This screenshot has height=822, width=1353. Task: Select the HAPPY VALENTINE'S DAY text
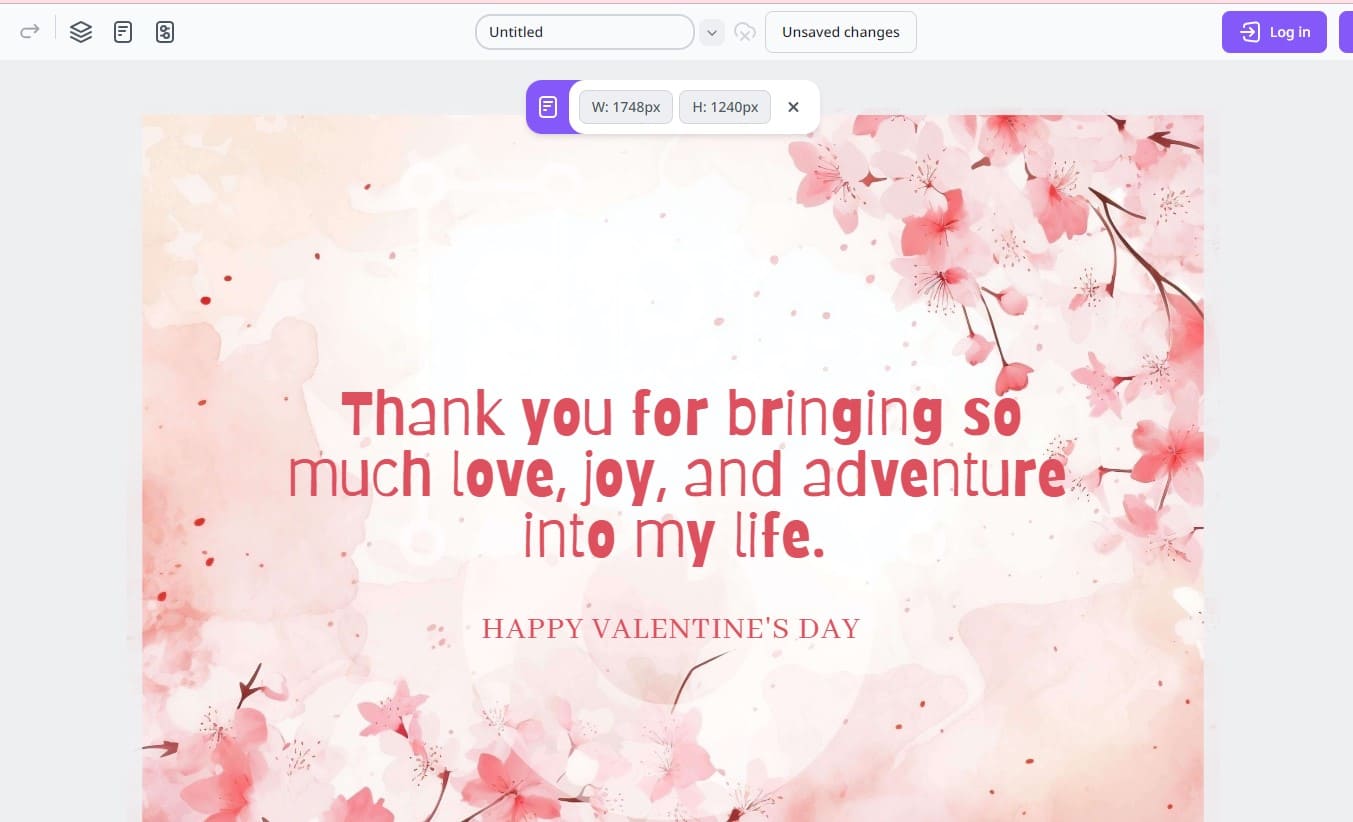pyautogui.click(x=671, y=629)
